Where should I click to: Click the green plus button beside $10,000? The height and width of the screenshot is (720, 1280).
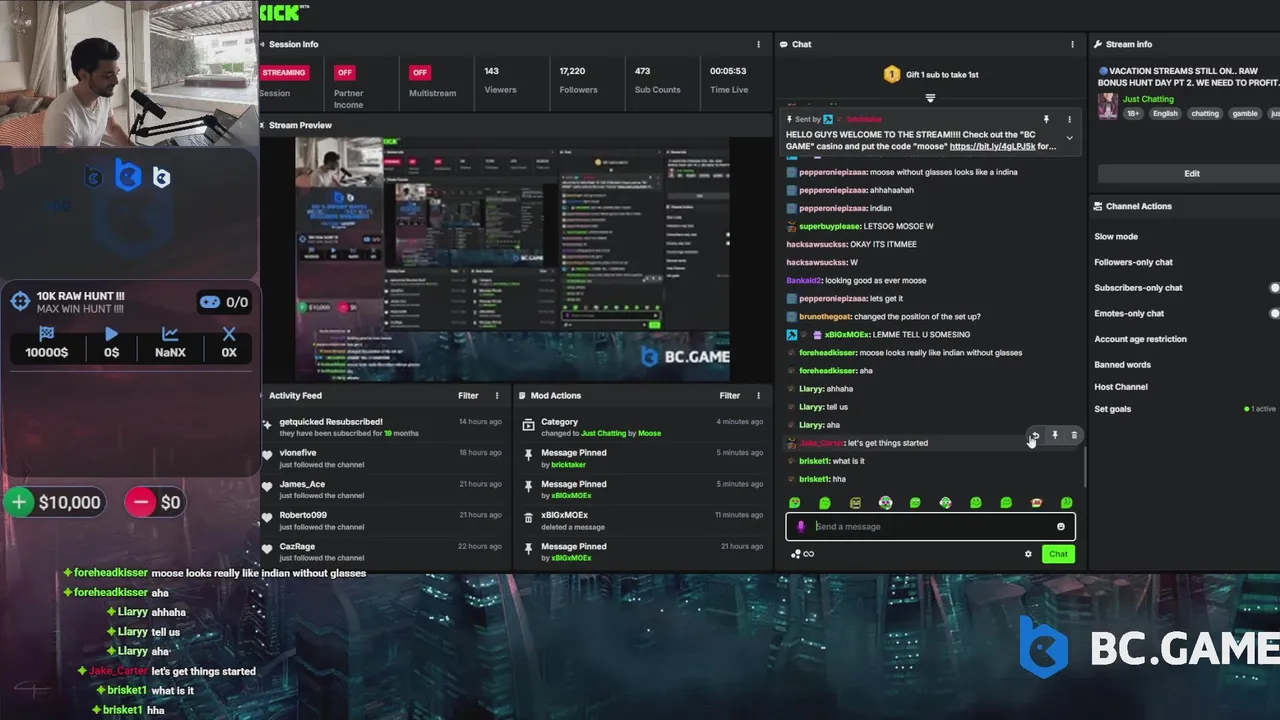pos(19,503)
